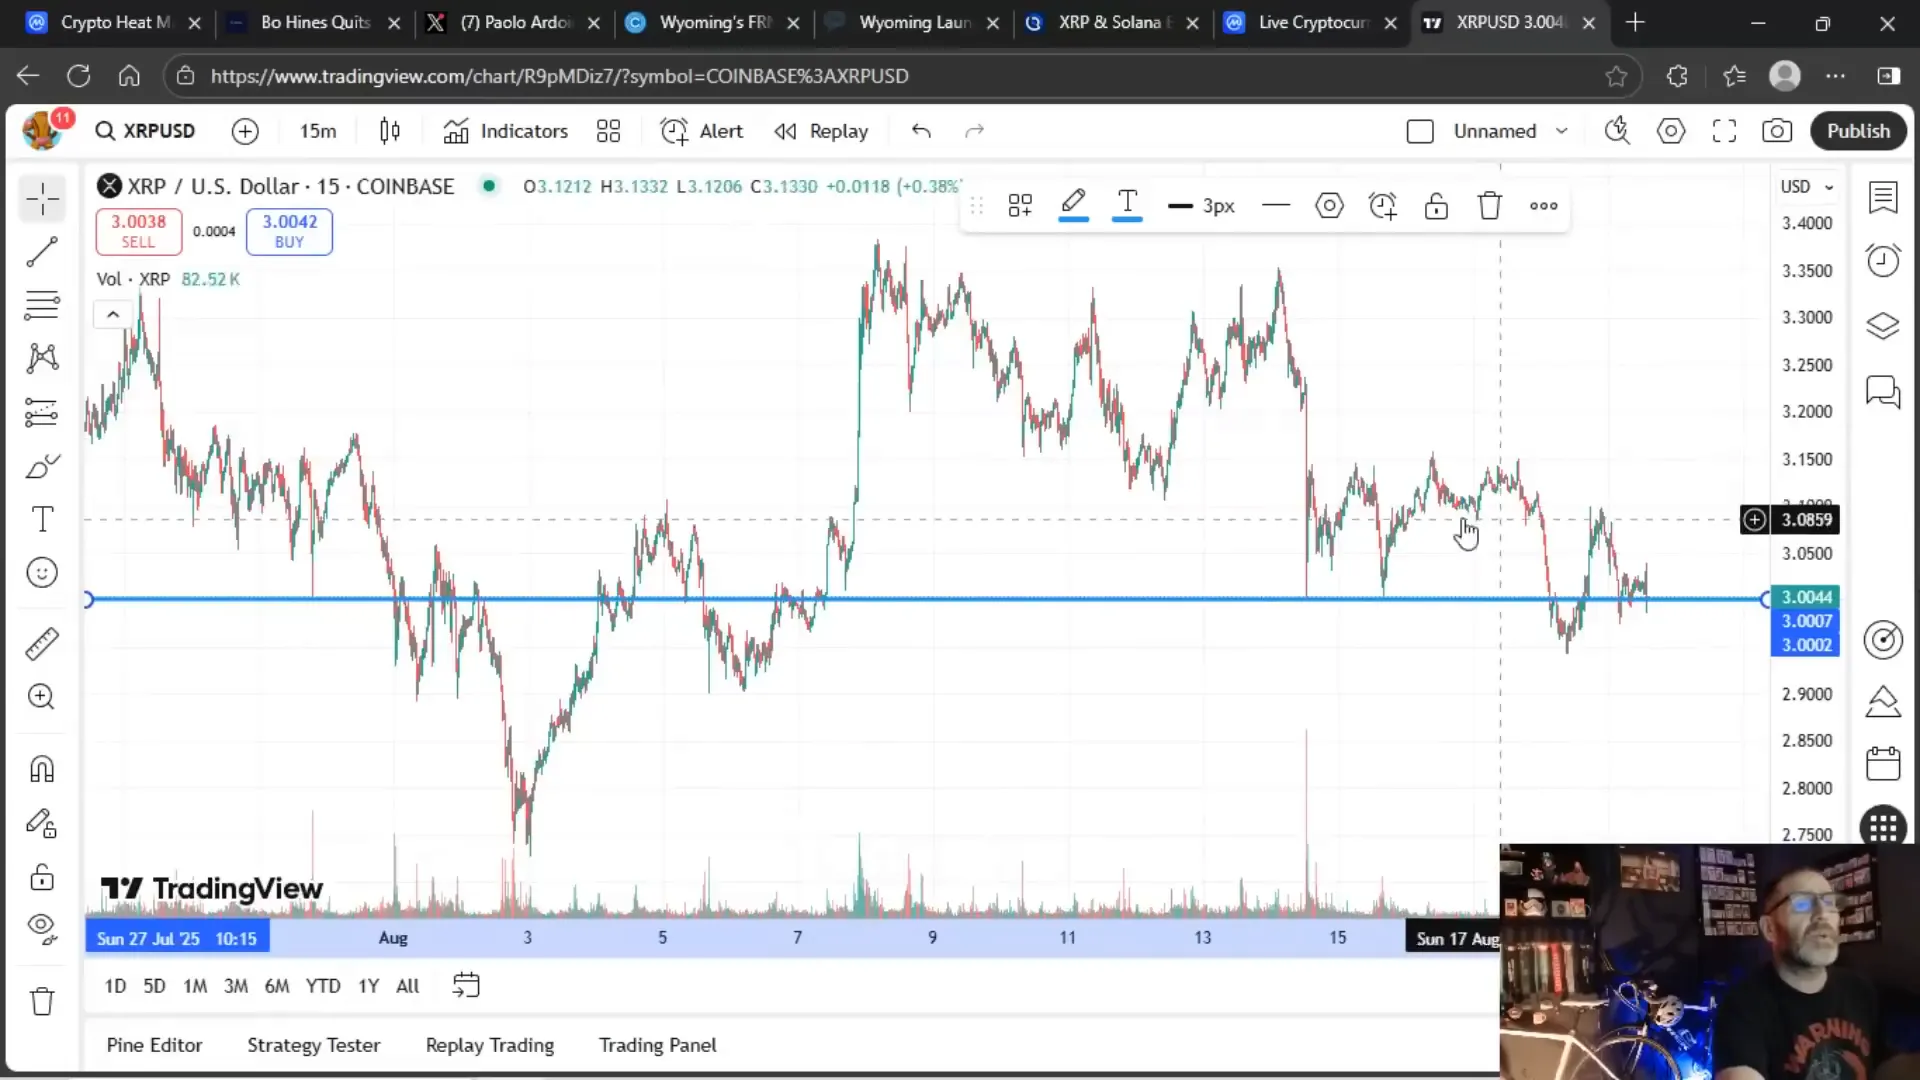Open the Trading Panel tab
Image resolution: width=1920 pixels, height=1080 pixels.
(657, 1045)
